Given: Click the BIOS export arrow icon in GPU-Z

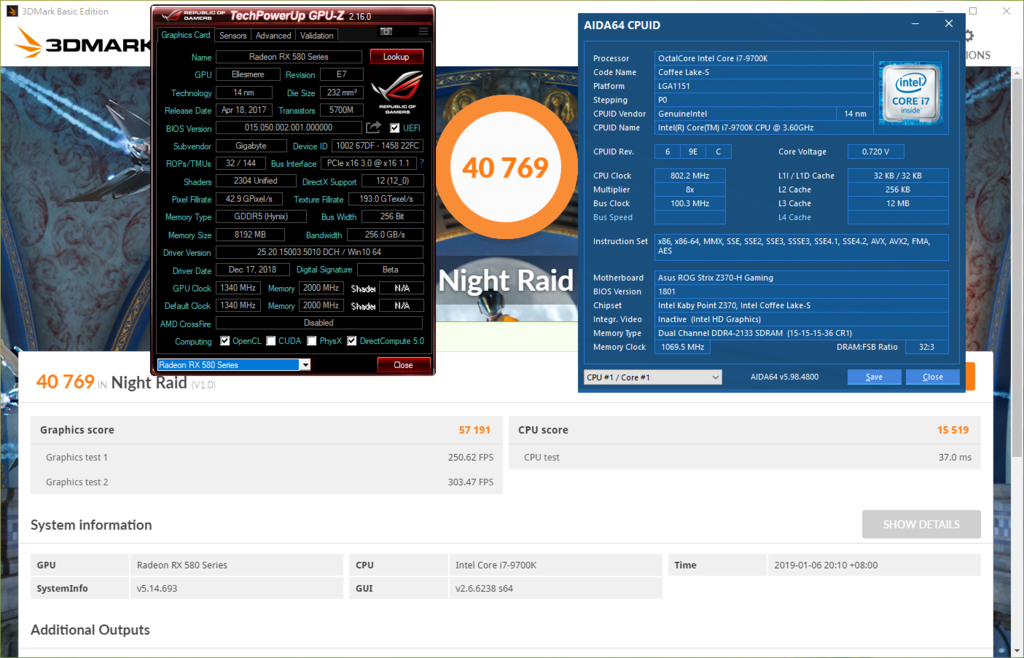Looking at the screenshot, I should click(x=373, y=127).
